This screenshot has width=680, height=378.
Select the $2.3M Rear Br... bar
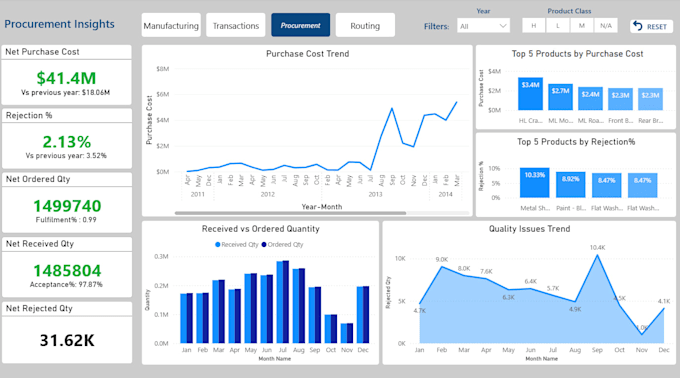point(650,99)
